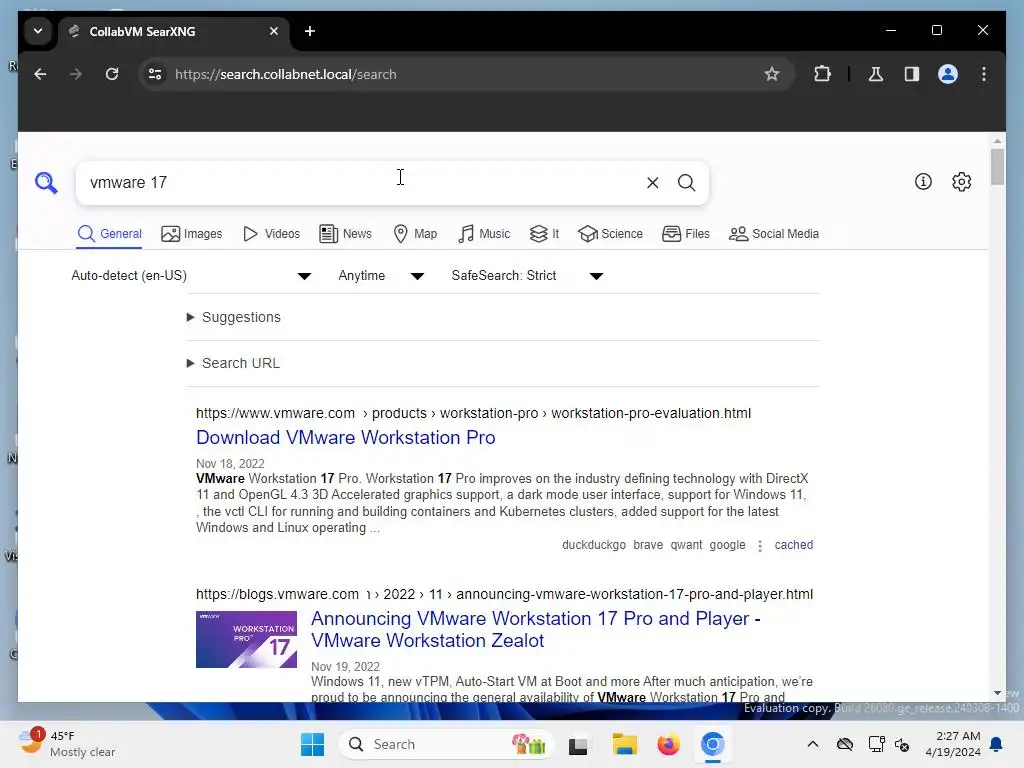
Task: Click the www.vmware.com result URL
Action: [x=473, y=413]
